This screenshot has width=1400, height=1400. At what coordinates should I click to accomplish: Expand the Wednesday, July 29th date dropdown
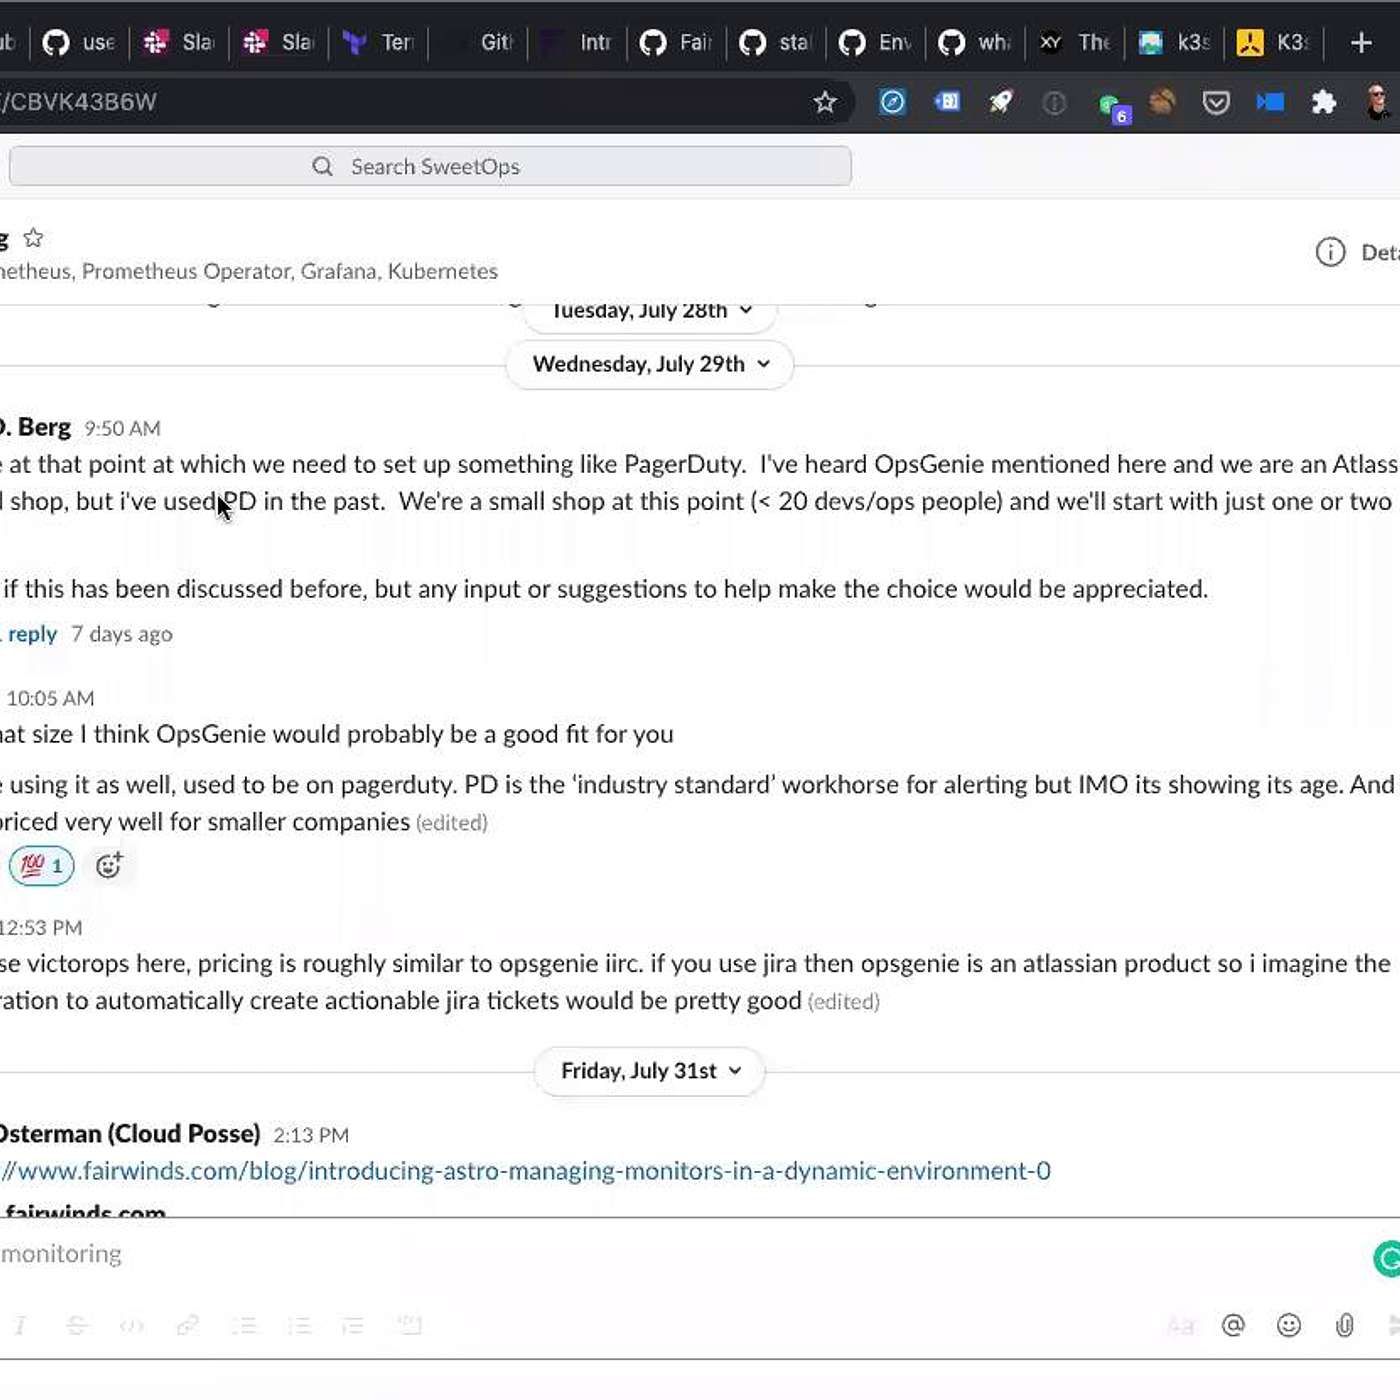[x=650, y=364]
